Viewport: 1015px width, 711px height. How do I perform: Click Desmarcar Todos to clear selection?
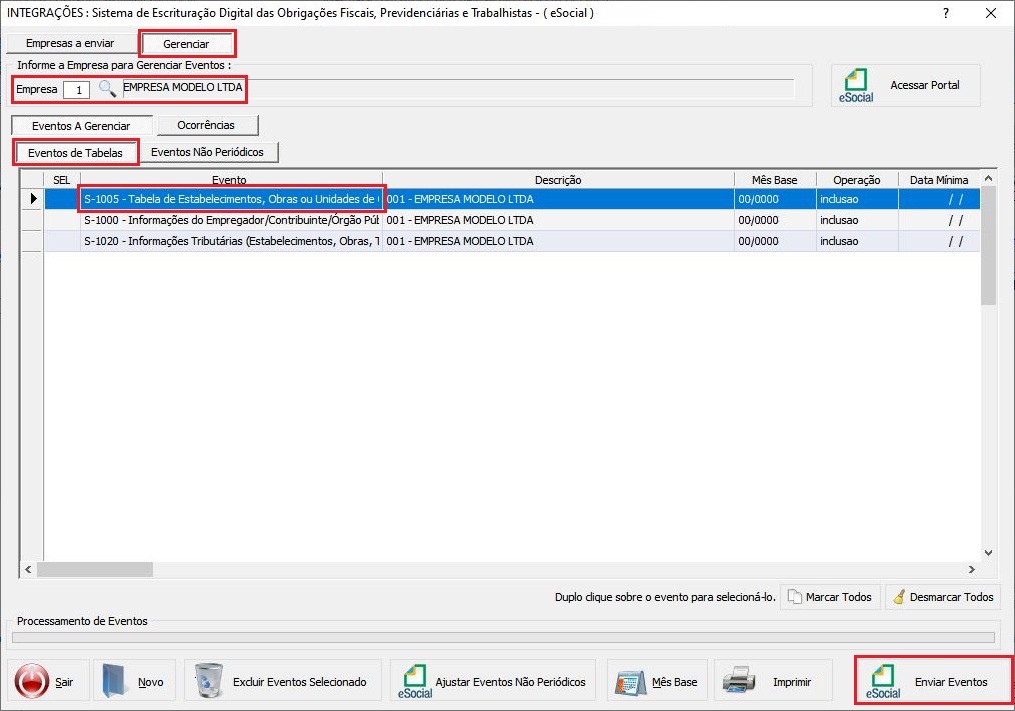click(x=943, y=597)
